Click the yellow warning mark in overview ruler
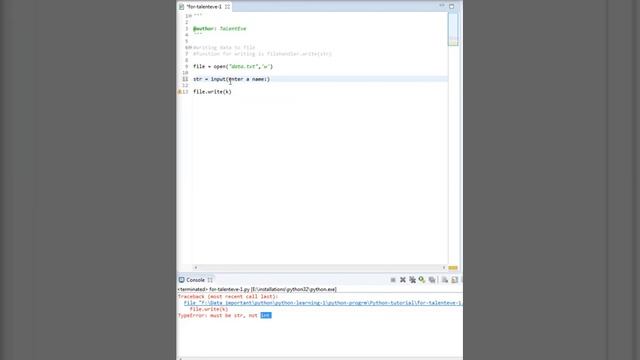This screenshot has width=640, height=360. [x=453, y=268]
